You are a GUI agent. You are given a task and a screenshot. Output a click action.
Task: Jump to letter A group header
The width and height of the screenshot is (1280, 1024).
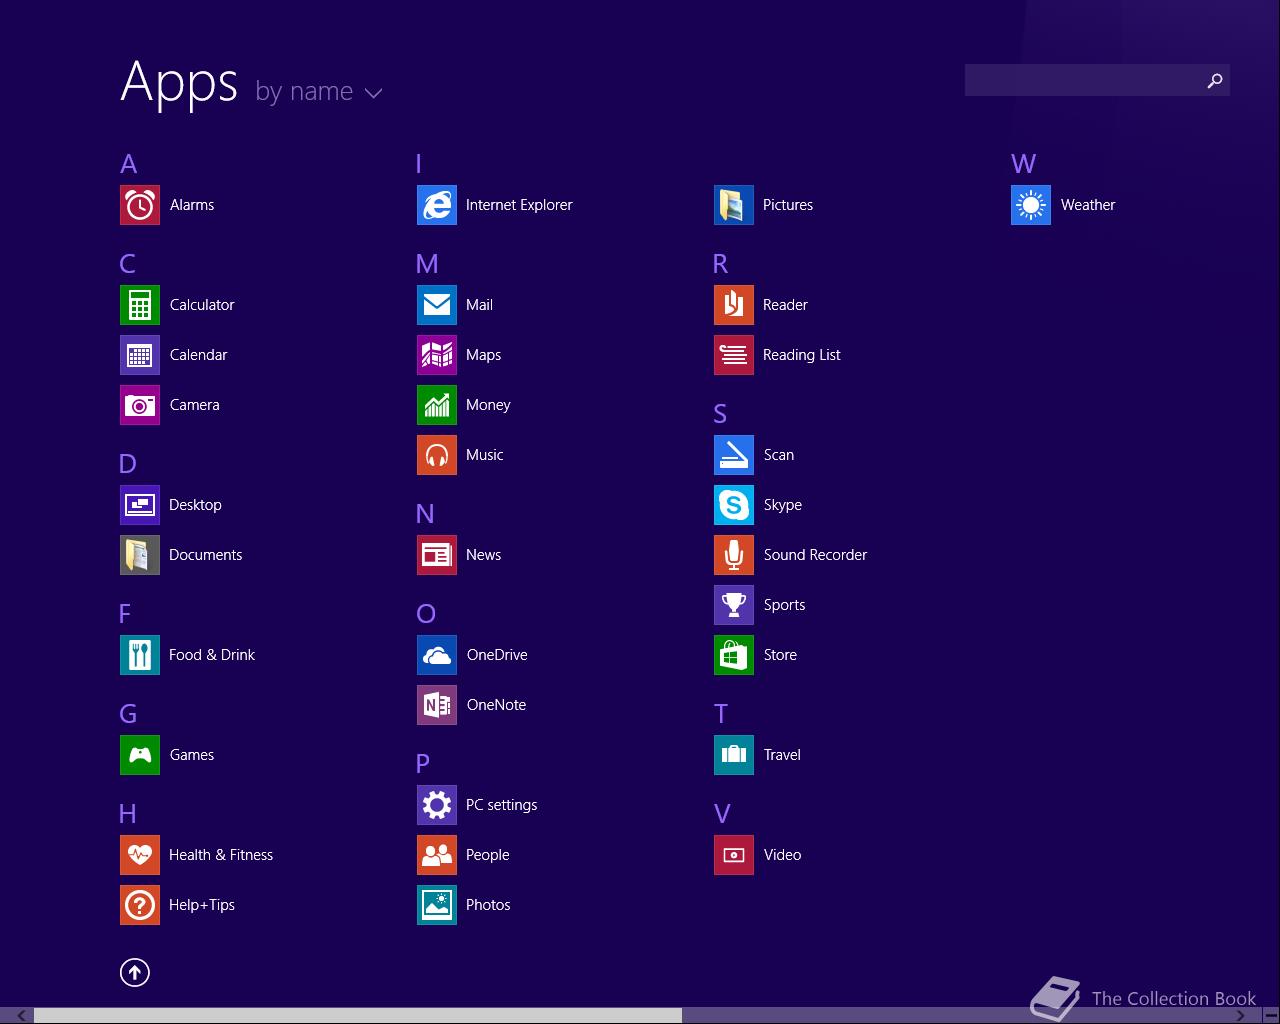click(129, 164)
